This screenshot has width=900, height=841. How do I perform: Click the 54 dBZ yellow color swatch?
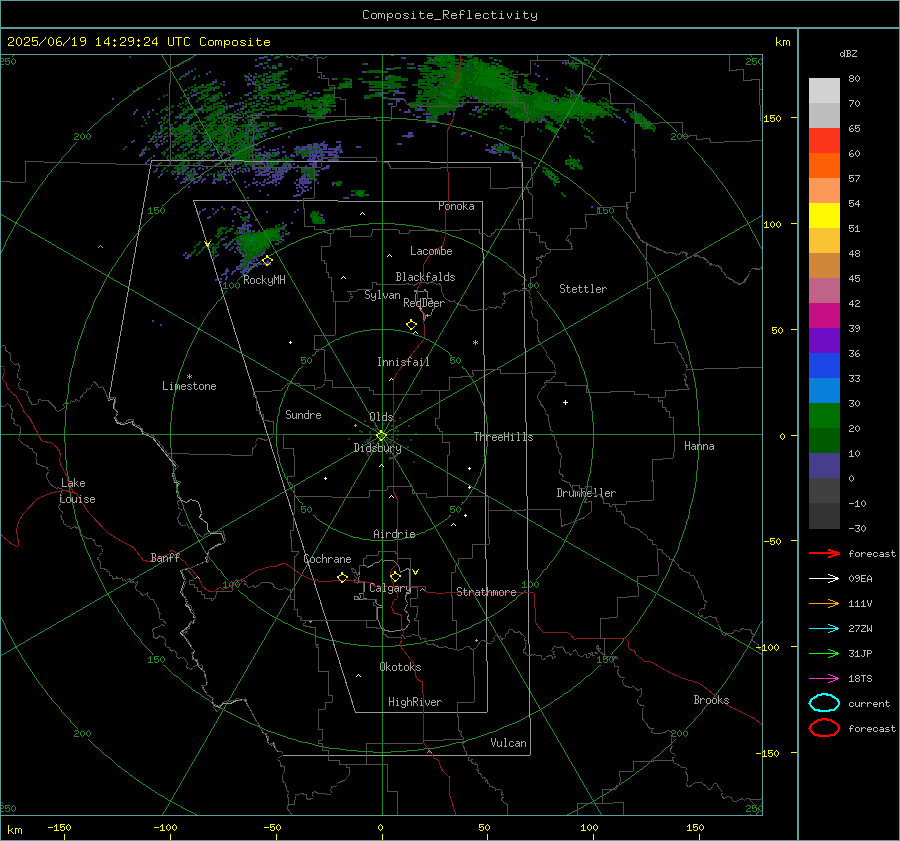coord(824,215)
